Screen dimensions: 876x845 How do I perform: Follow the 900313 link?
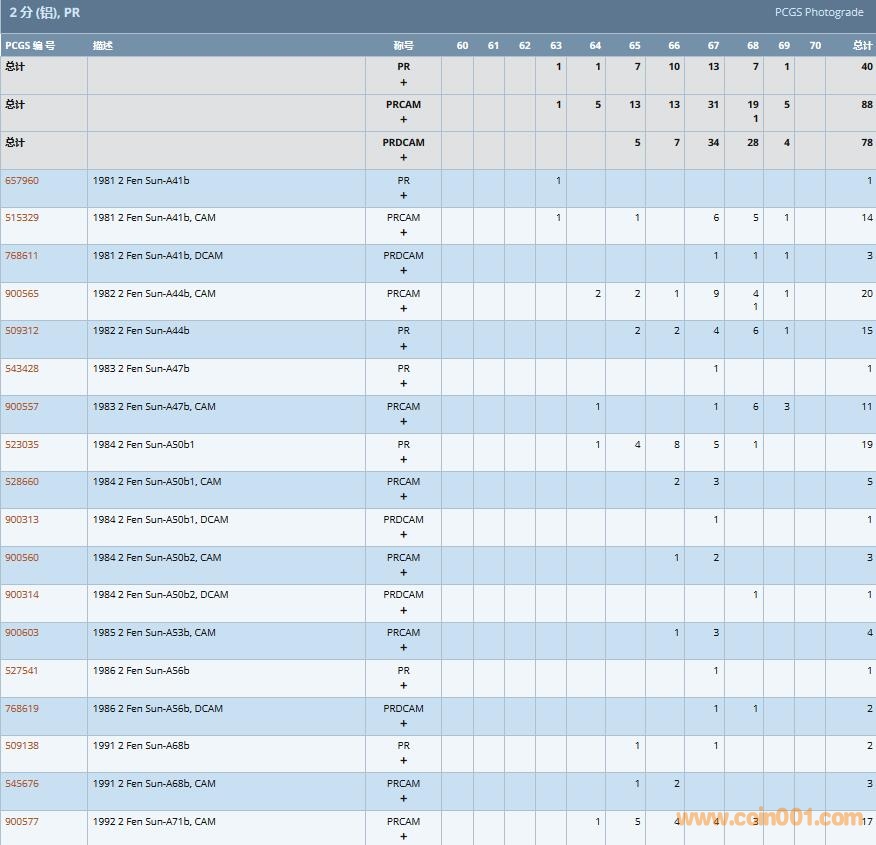pyautogui.click(x=22, y=520)
